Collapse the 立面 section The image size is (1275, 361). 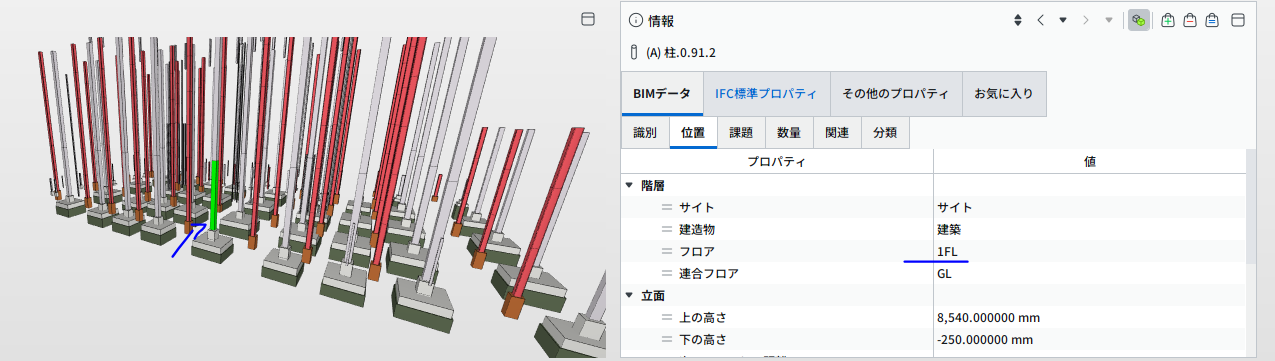pyautogui.click(x=629, y=295)
